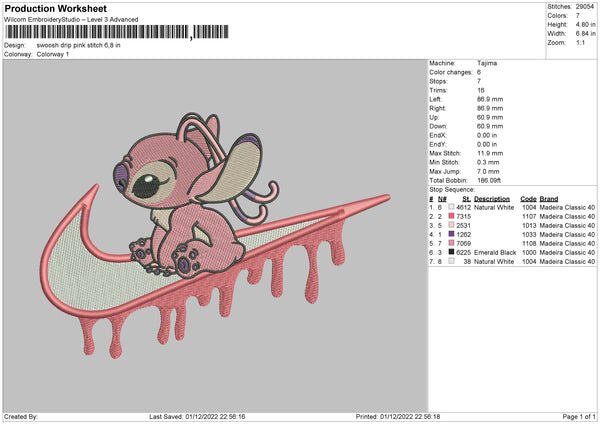600x424 pixels.
Task: Select the purple 1262 thread swatch
Action: click(x=453, y=234)
